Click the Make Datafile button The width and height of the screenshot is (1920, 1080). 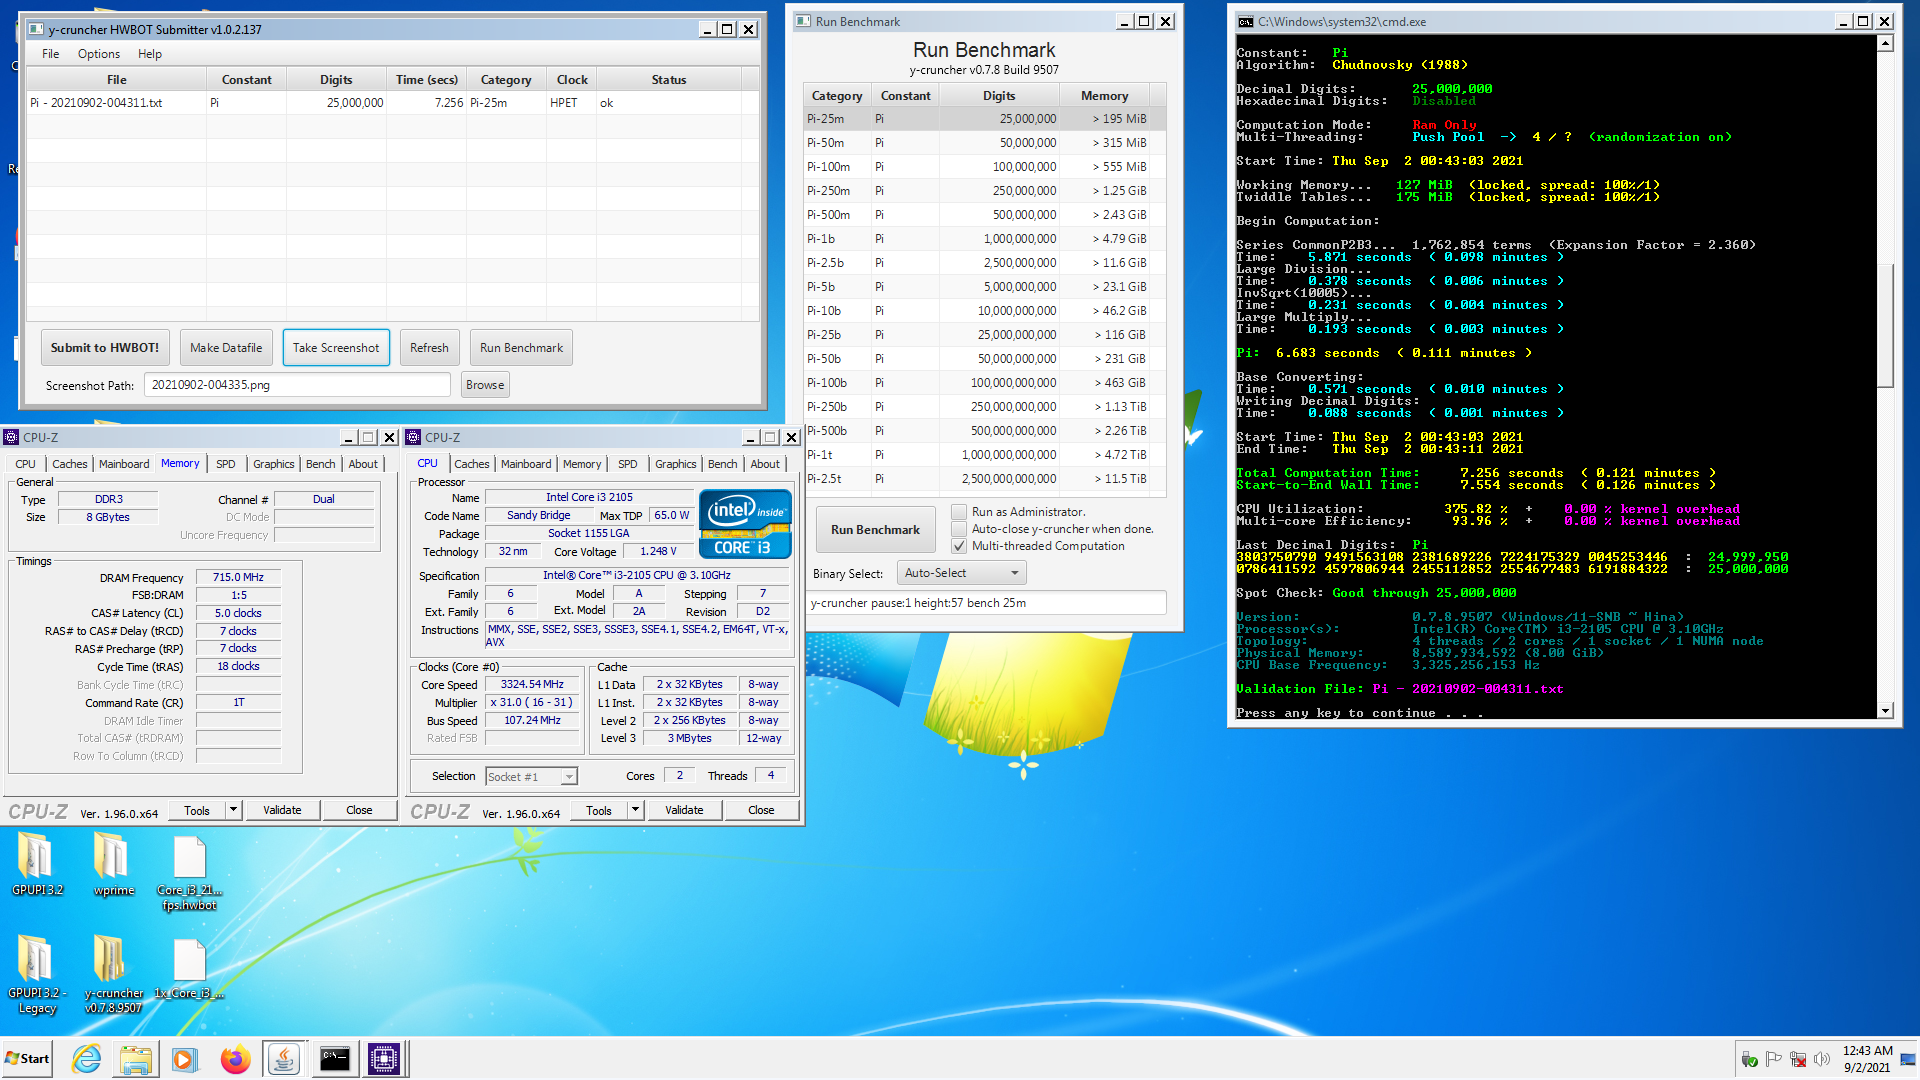pos(226,348)
